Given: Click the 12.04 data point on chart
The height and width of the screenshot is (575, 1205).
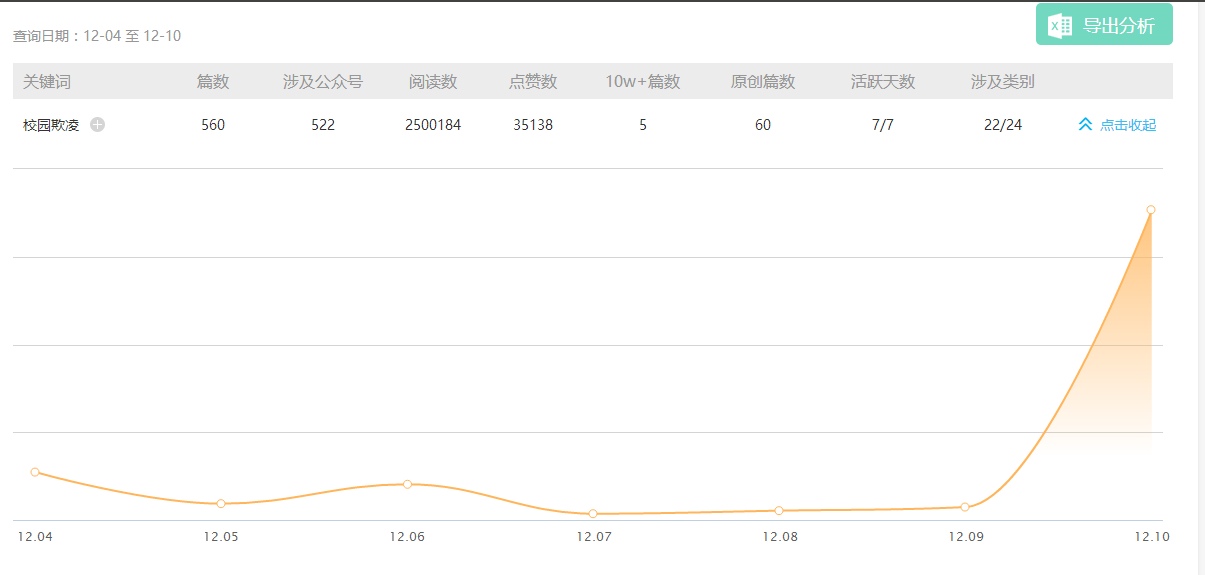Looking at the screenshot, I should [x=35, y=472].
